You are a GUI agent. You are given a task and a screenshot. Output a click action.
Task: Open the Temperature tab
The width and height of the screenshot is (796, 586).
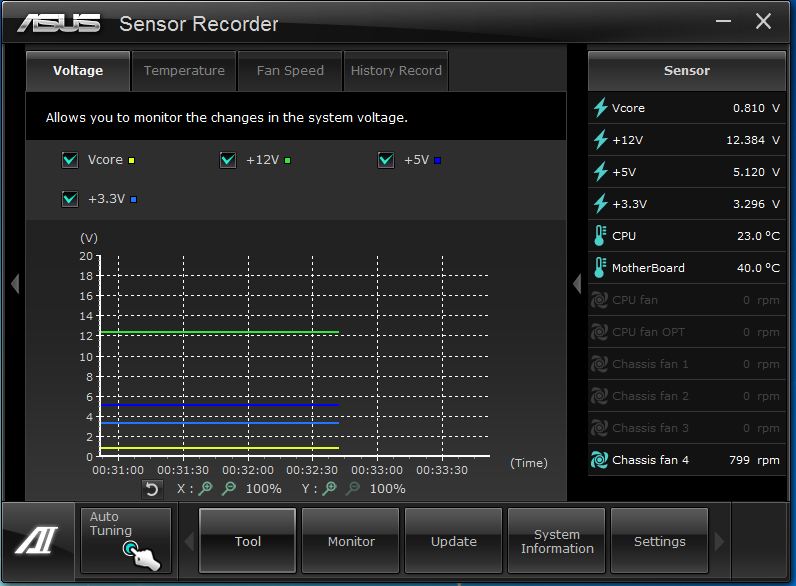(184, 71)
